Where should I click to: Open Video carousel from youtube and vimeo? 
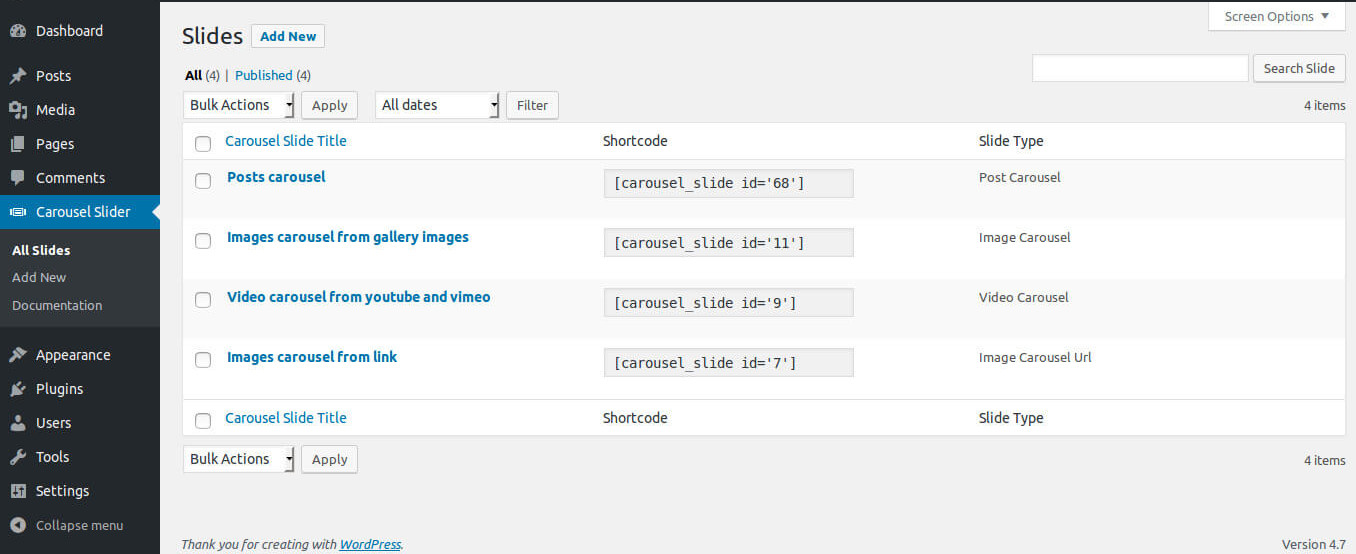tap(359, 297)
